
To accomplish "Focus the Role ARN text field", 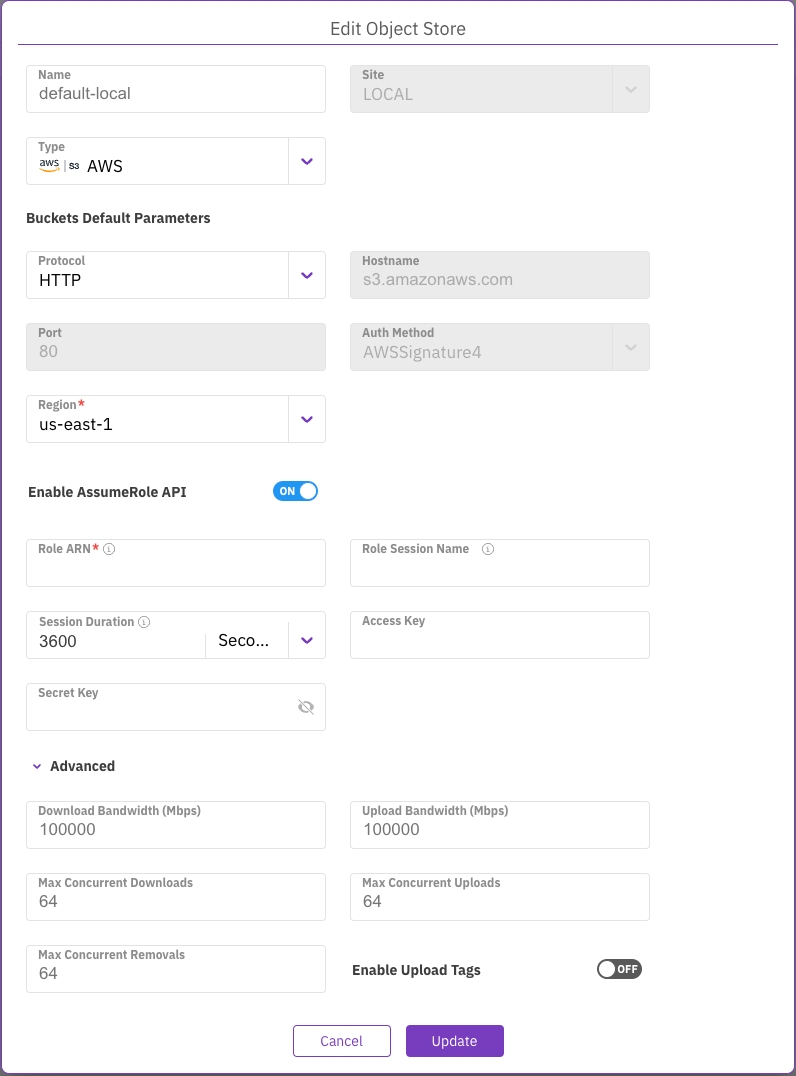I will coord(175,570).
